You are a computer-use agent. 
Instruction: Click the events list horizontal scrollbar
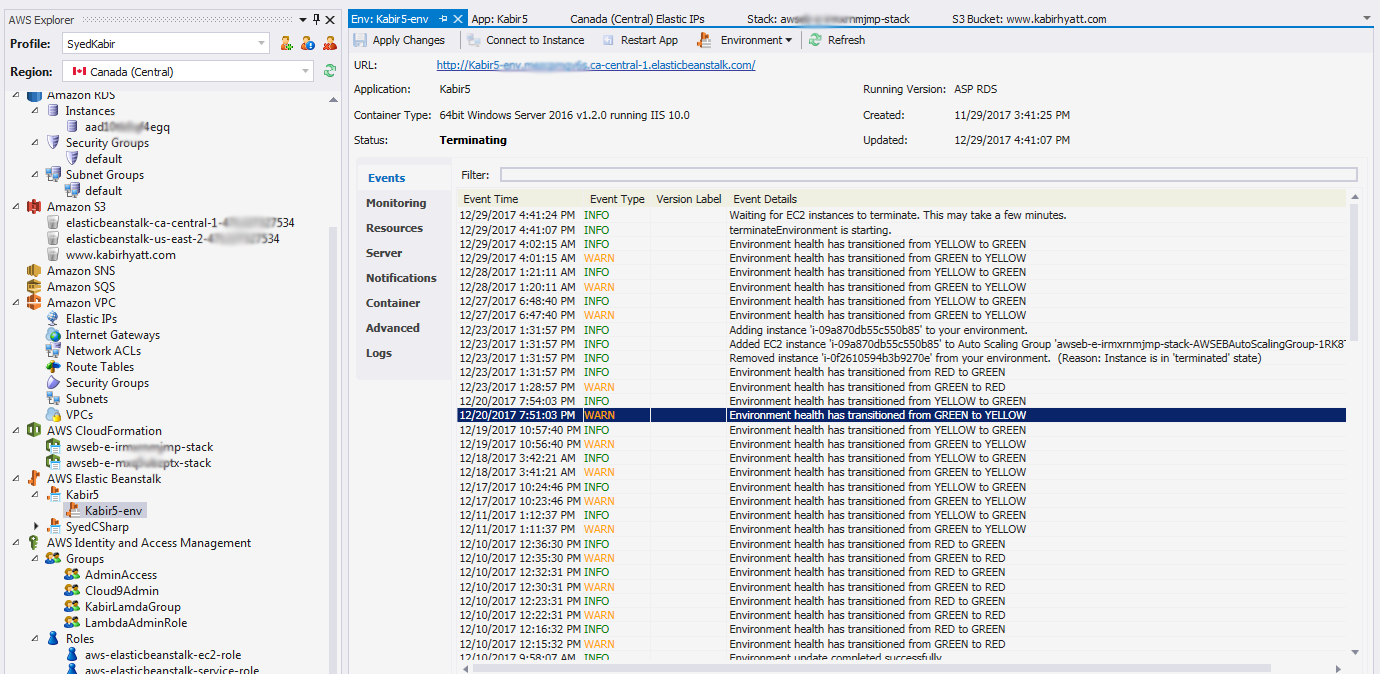(x=870, y=668)
